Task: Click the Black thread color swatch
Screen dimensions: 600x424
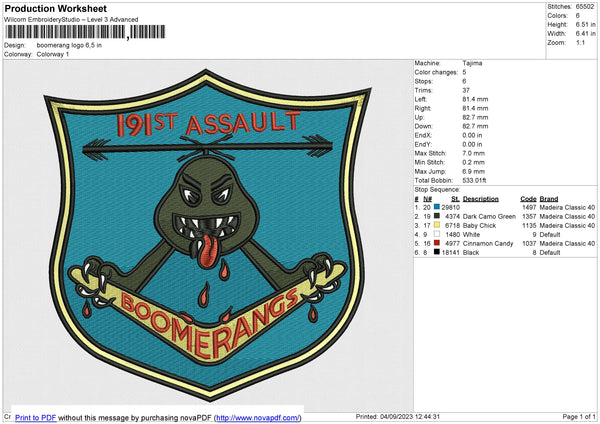Action: point(437,252)
